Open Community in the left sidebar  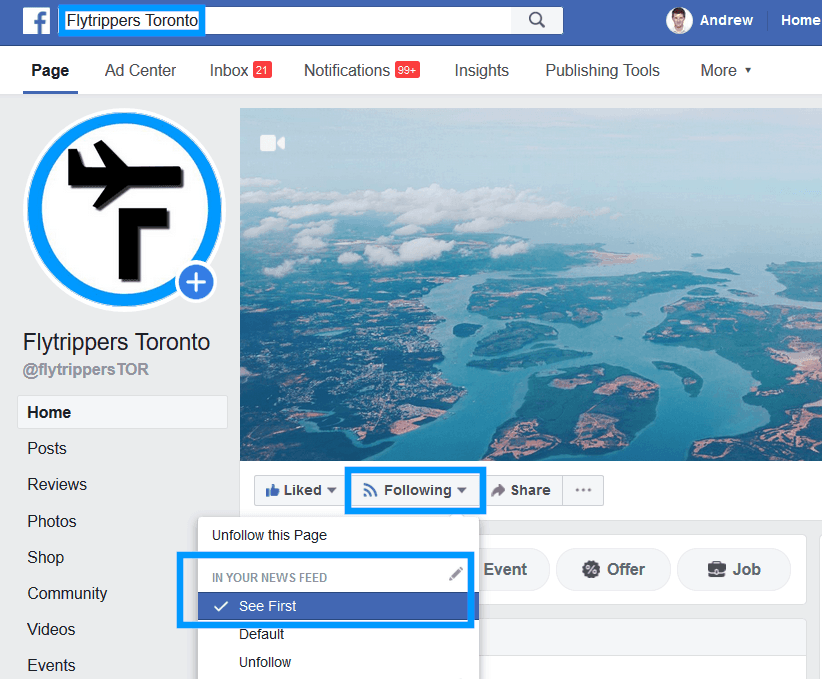(x=67, y=593)
